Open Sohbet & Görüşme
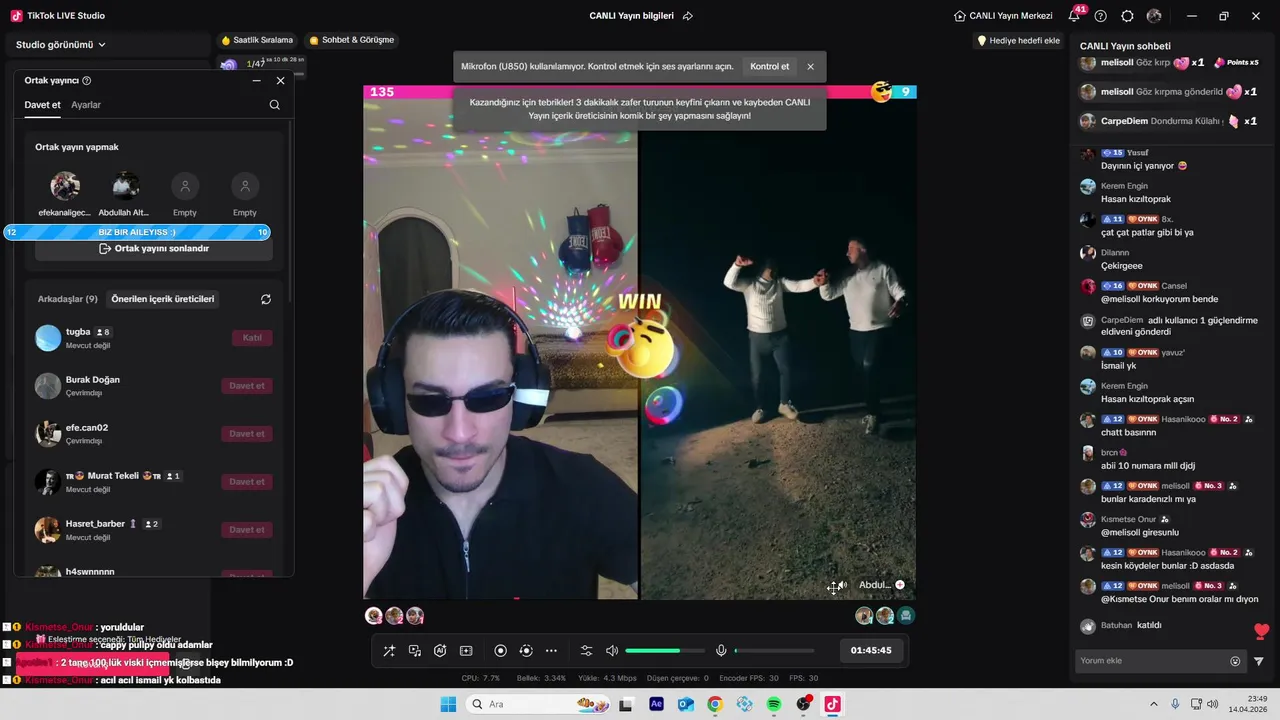 tap(352, 40)
